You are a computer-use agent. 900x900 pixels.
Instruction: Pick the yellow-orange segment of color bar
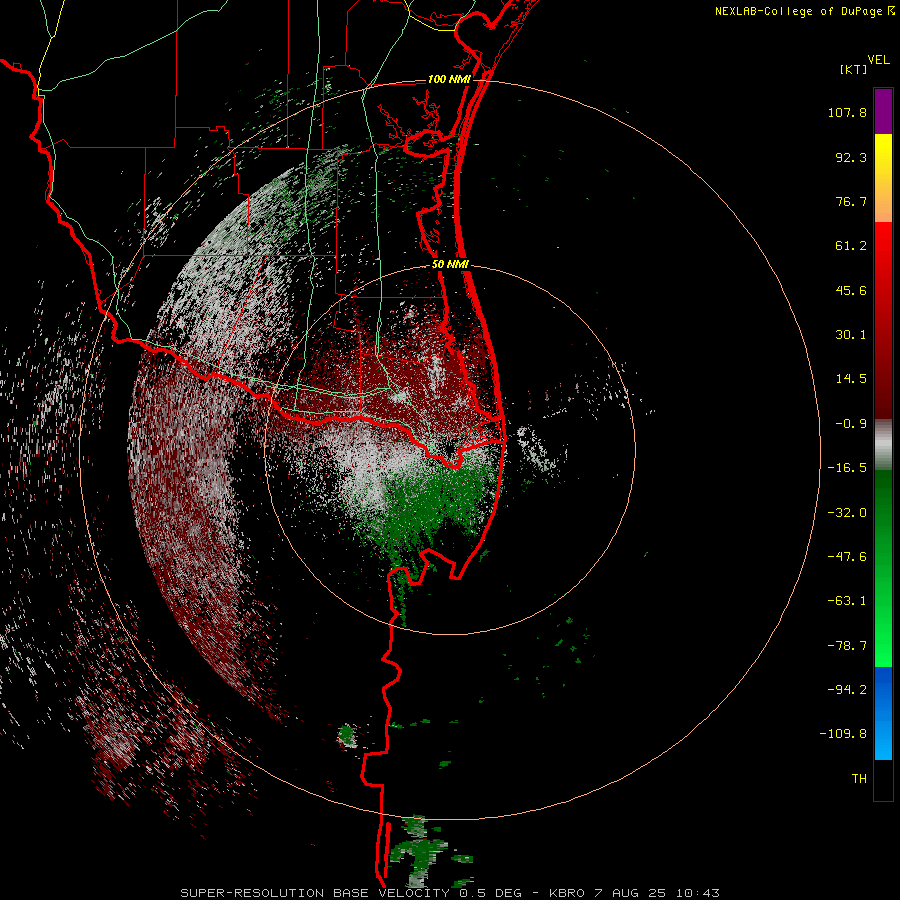click(x=883, y=178)
